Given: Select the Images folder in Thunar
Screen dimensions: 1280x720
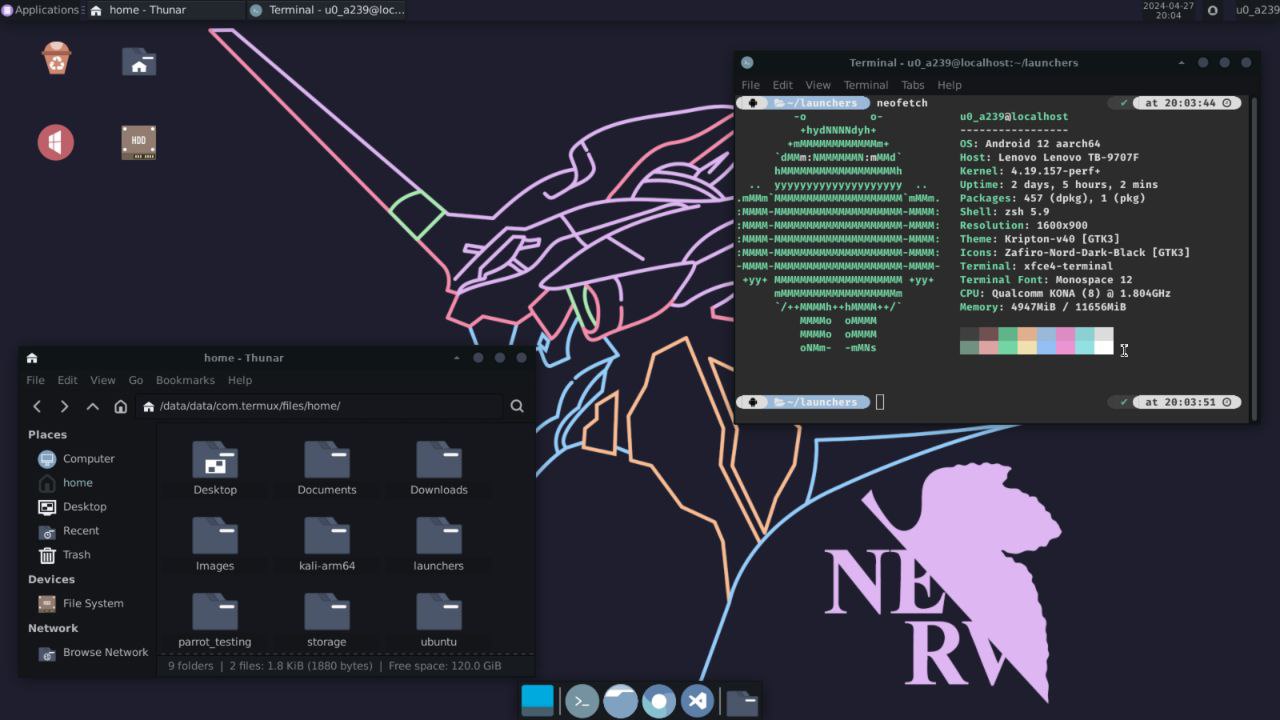Looking at the screenshot, I should (x=215, y=544).
